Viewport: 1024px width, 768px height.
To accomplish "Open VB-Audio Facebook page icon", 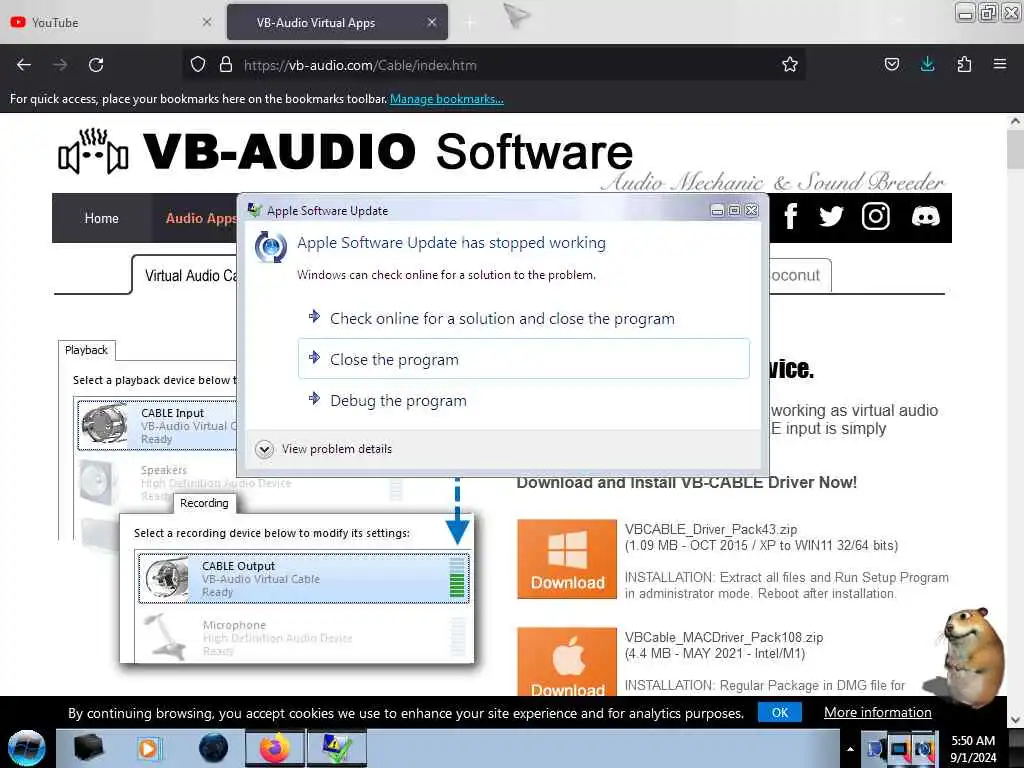I will pos(791,216).
